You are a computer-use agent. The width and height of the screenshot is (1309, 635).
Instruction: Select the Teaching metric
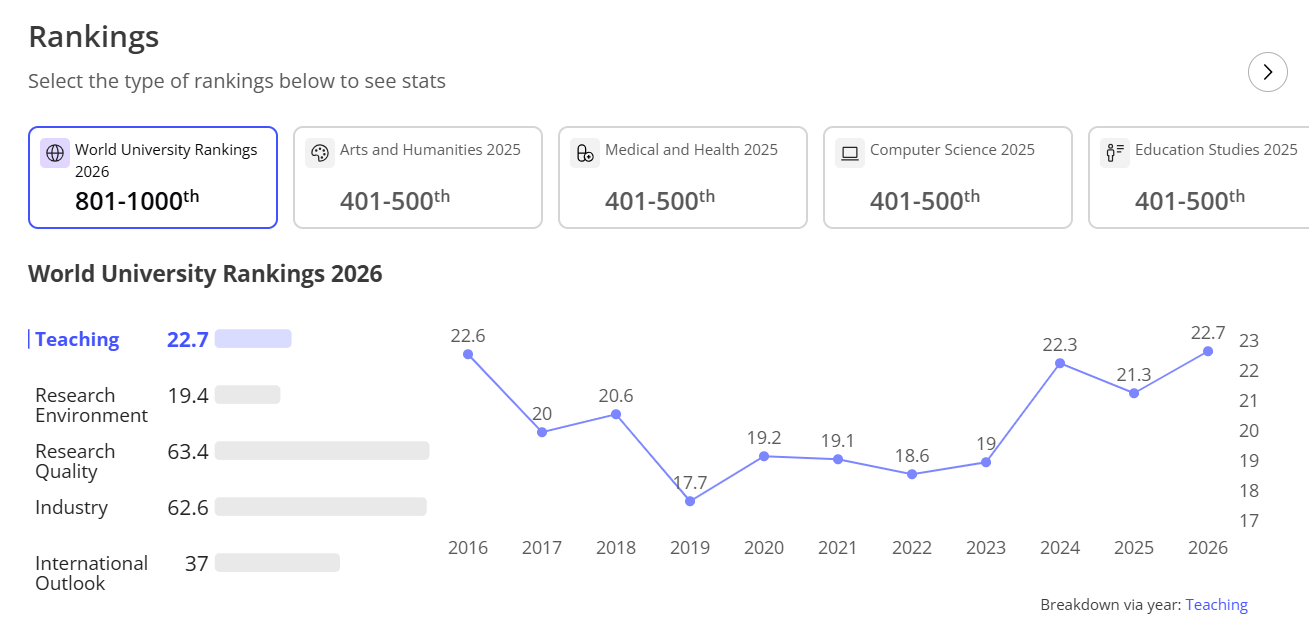point(77,339)
